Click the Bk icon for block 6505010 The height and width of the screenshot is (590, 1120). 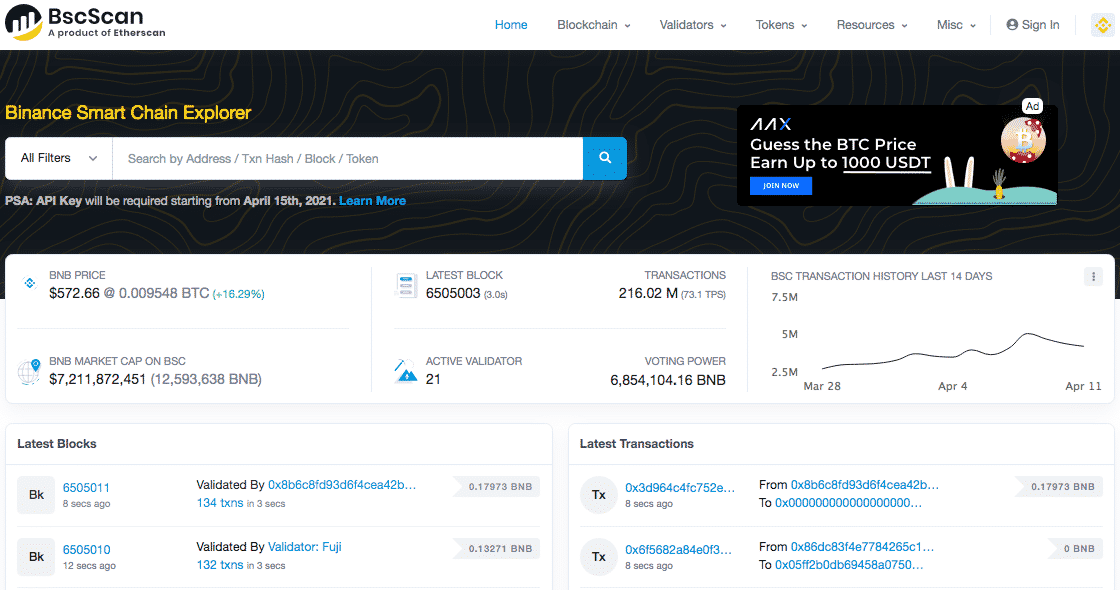pyautogui.click(x=36, y=557)
